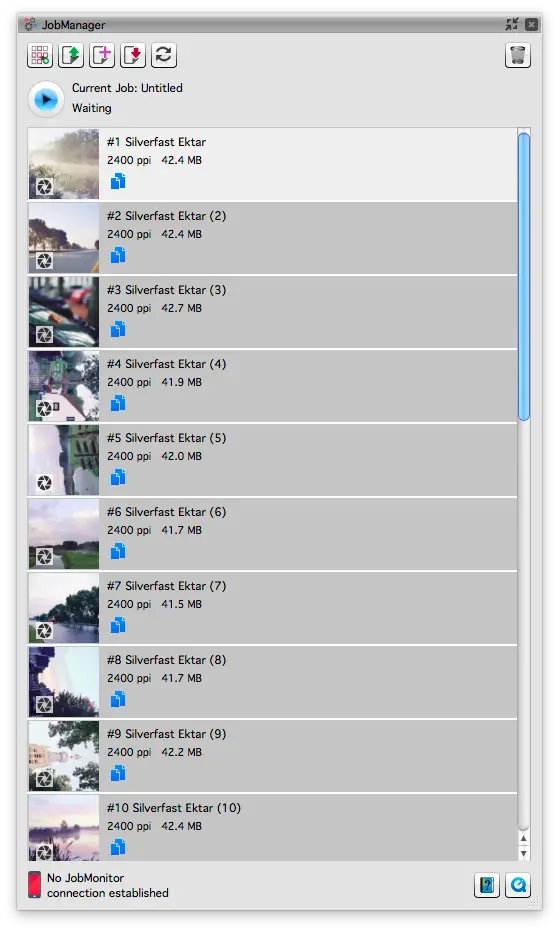Collapse the JobManager panel with arrows icon
Viewport: 559px width, 931px height.
coord(511,24)
